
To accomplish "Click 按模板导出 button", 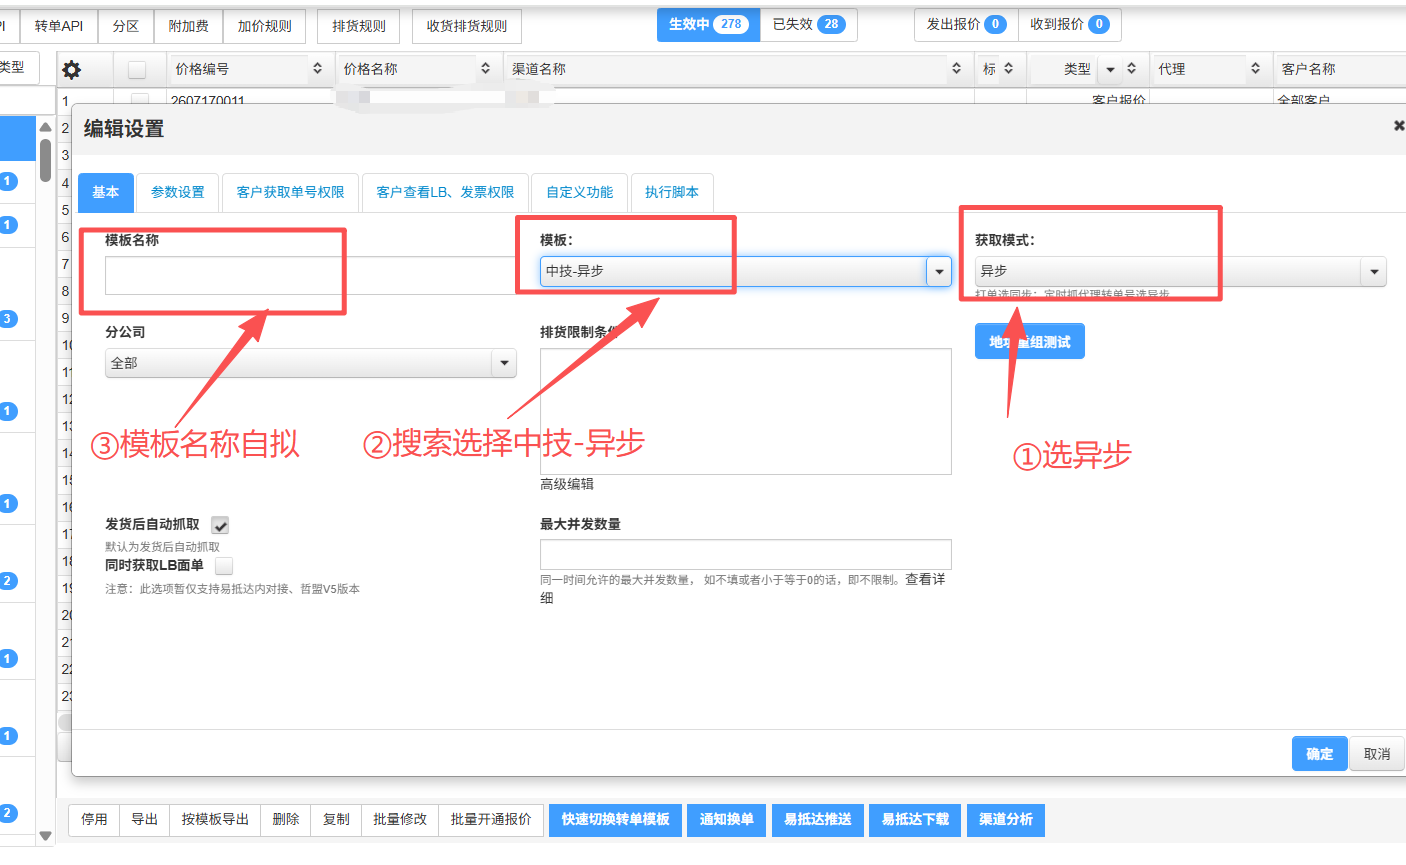I will click(x=215, y=820).
